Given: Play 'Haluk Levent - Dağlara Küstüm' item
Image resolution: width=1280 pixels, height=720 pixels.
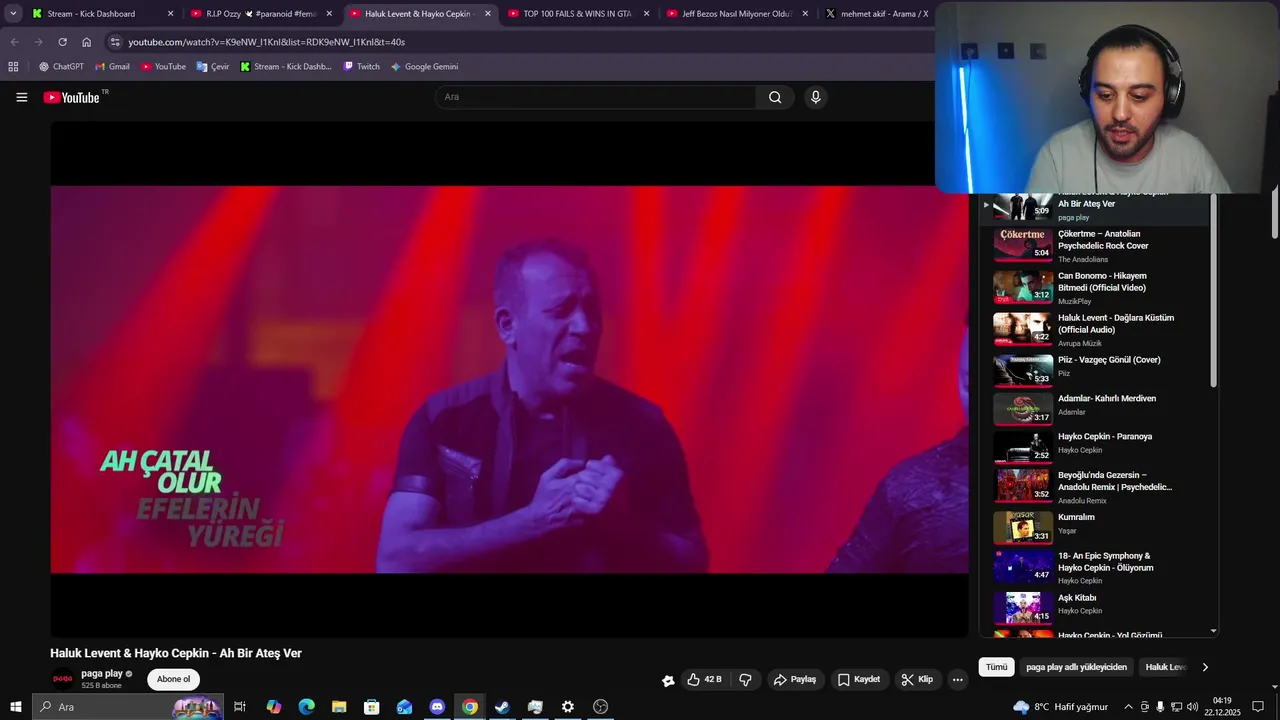Looking at the screenshot, I should pos(1096,329).
